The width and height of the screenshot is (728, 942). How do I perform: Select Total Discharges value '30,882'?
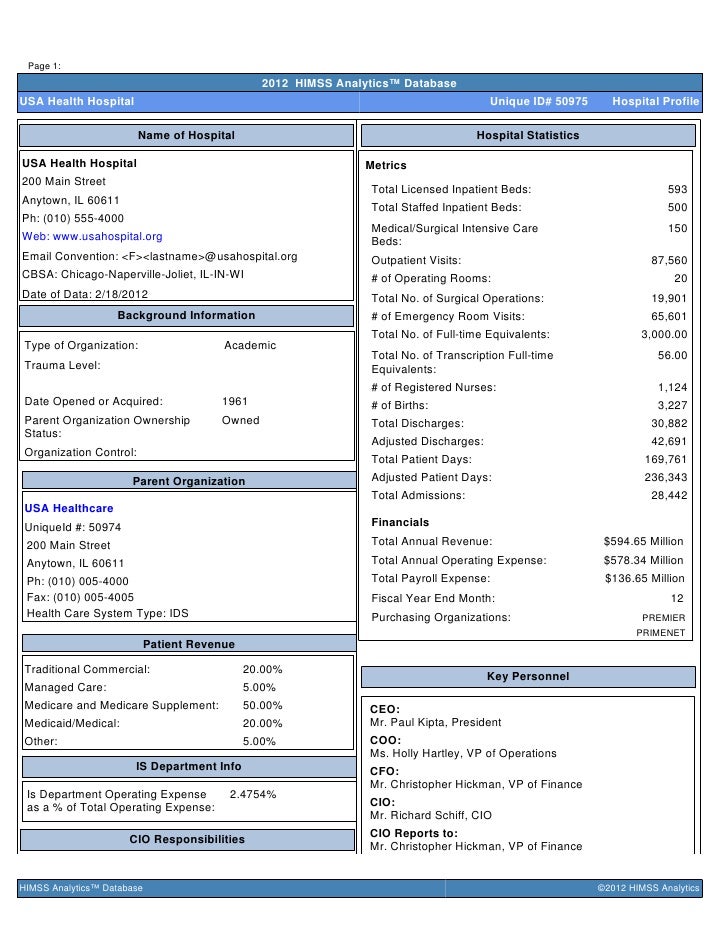669,424
